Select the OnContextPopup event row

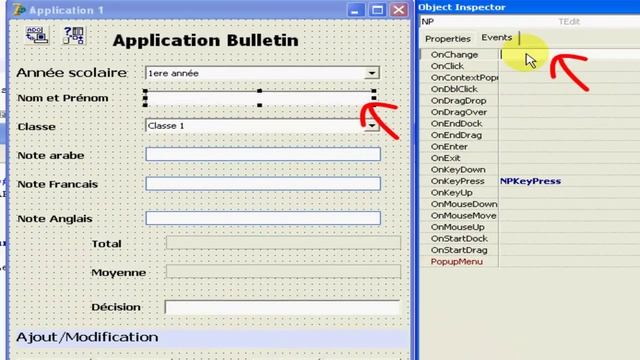[x=530, y=78]
